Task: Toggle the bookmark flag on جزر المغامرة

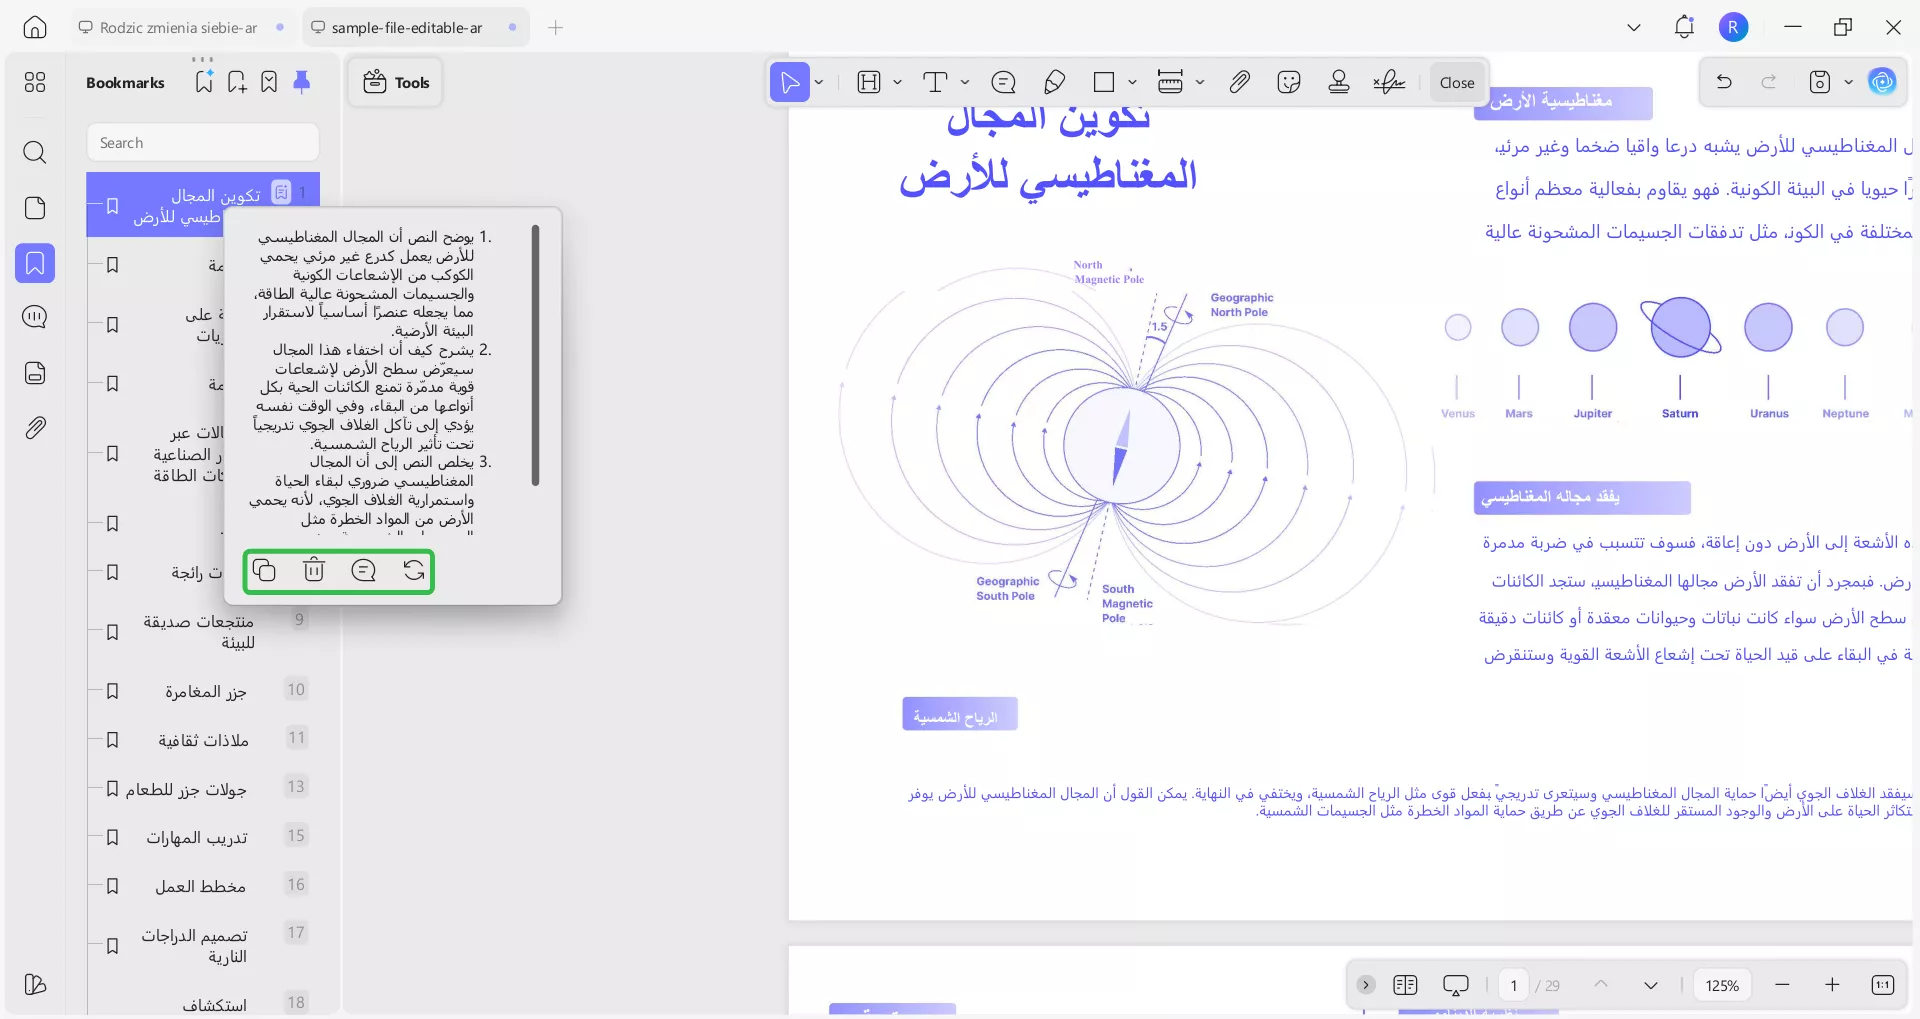Action: click(112, 691)
